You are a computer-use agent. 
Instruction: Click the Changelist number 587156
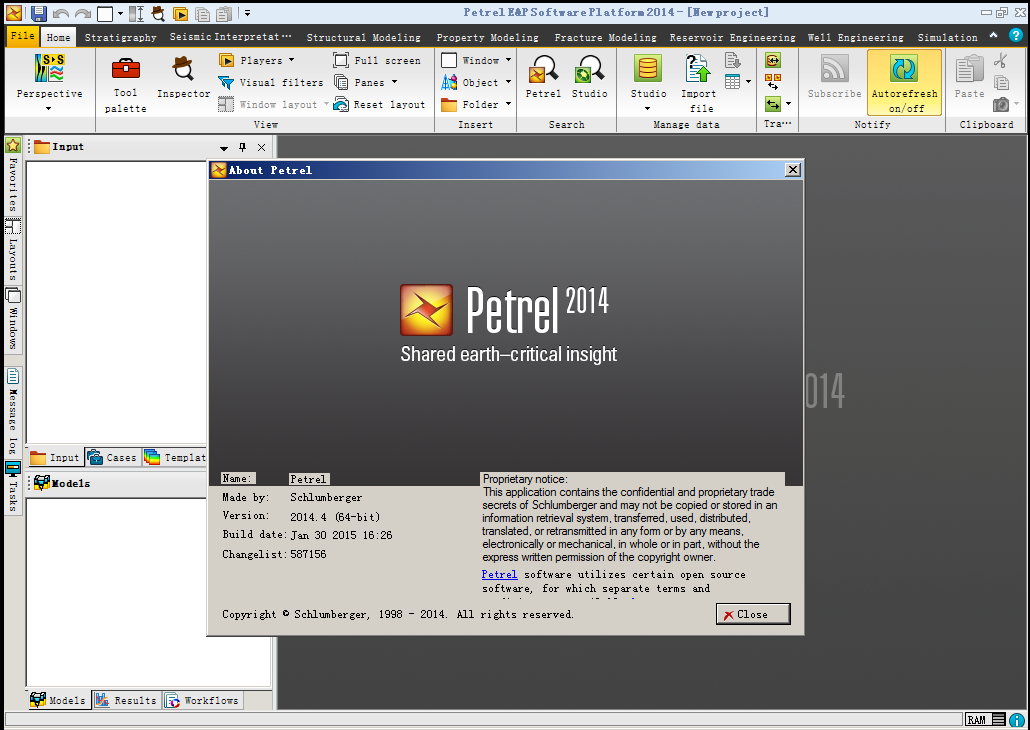tap(308, 554)
